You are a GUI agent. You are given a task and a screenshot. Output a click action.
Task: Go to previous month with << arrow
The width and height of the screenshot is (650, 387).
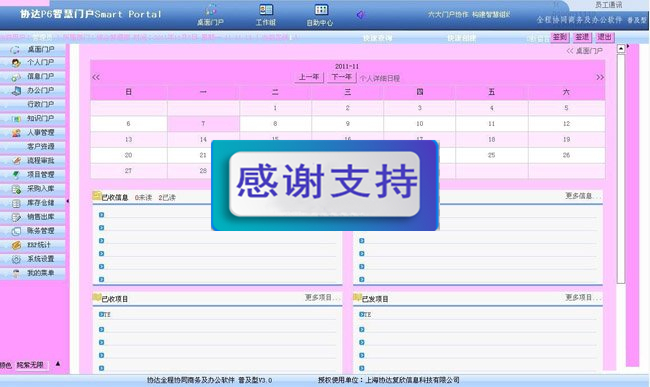96,77
